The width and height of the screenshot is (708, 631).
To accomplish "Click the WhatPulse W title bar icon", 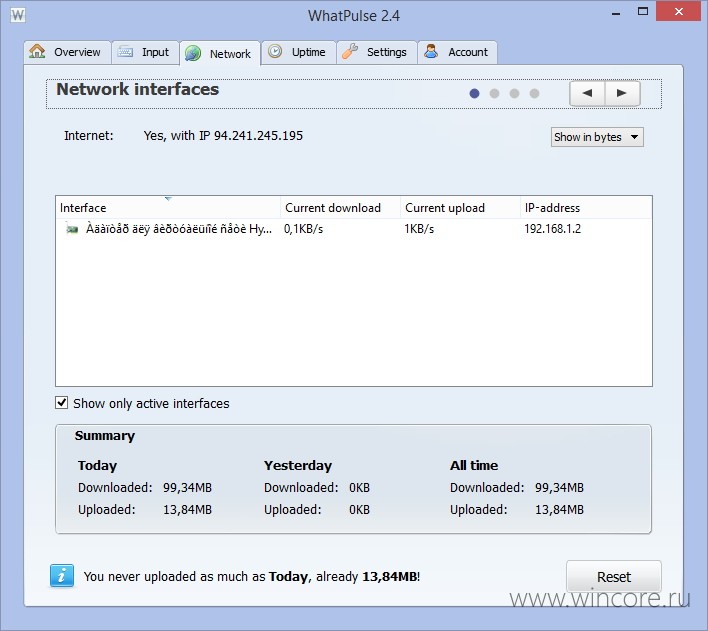I will pos(18,15).
